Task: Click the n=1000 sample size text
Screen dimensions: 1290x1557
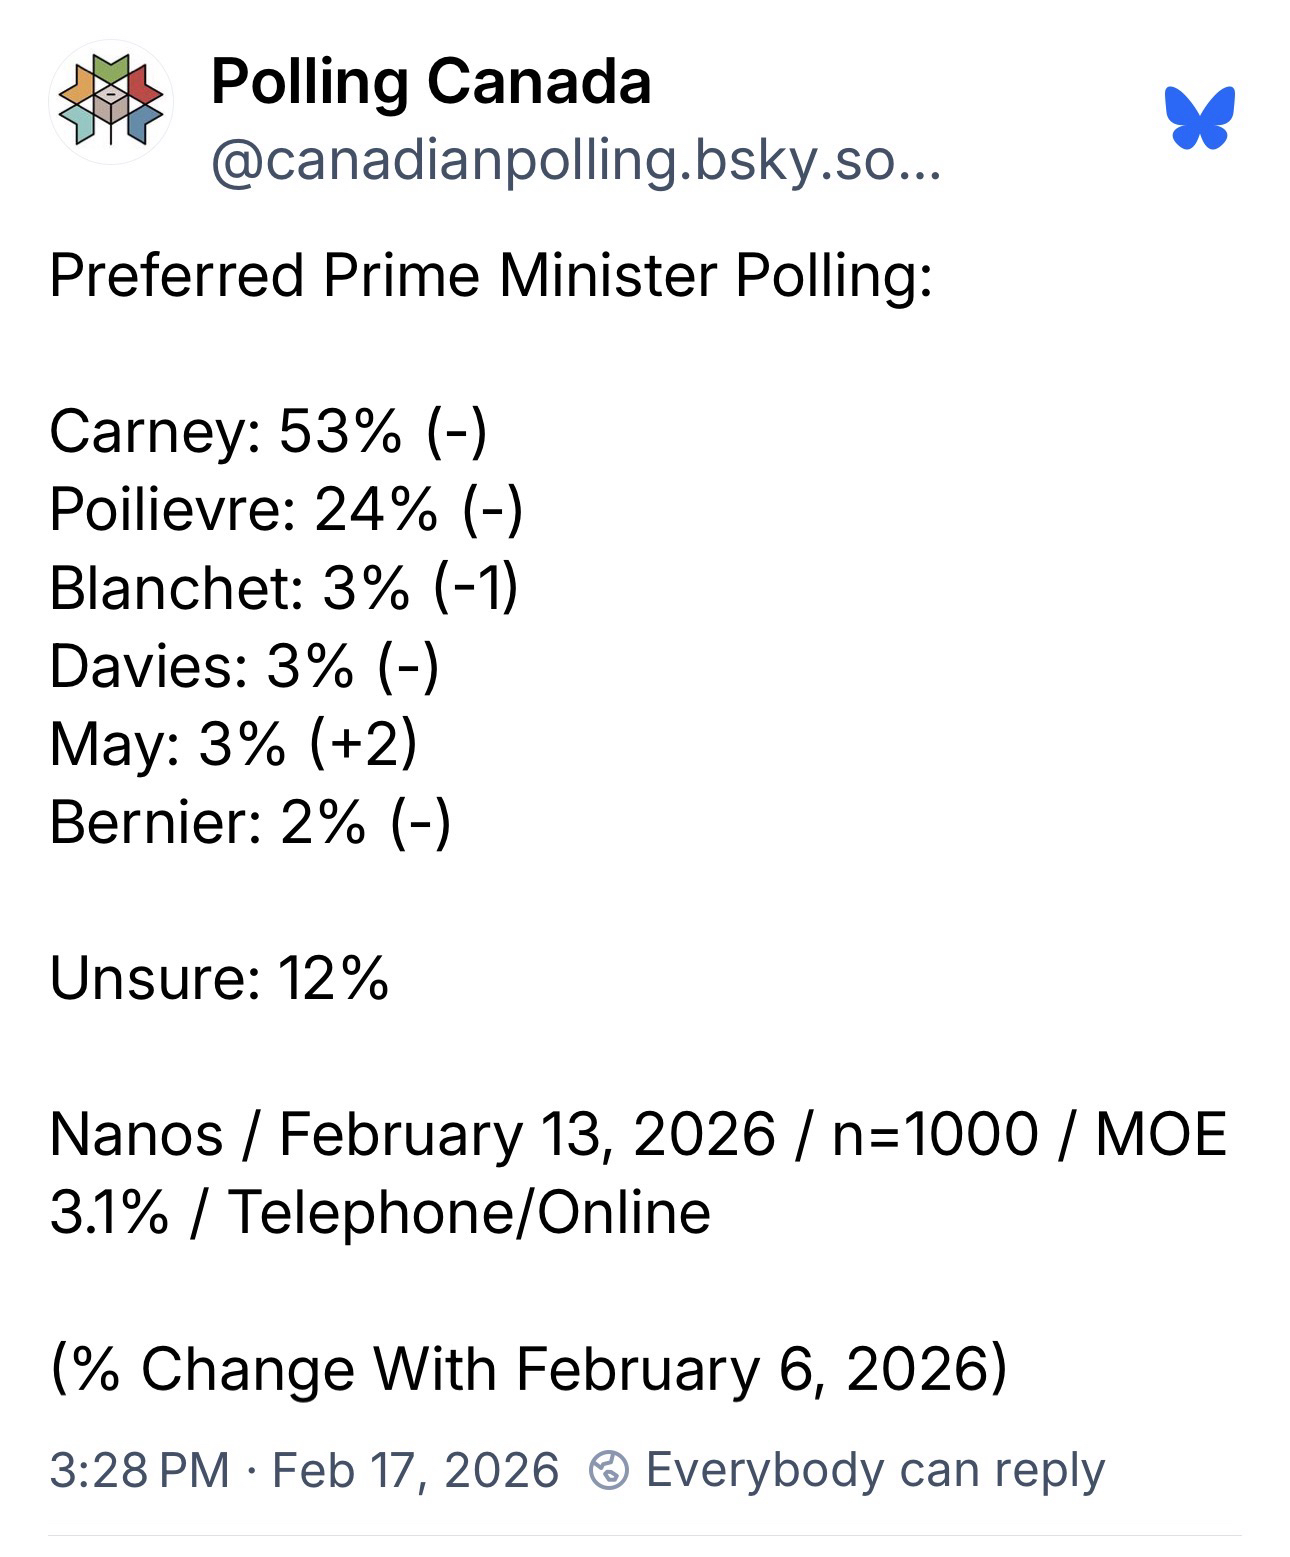Action: point(934,1134)
